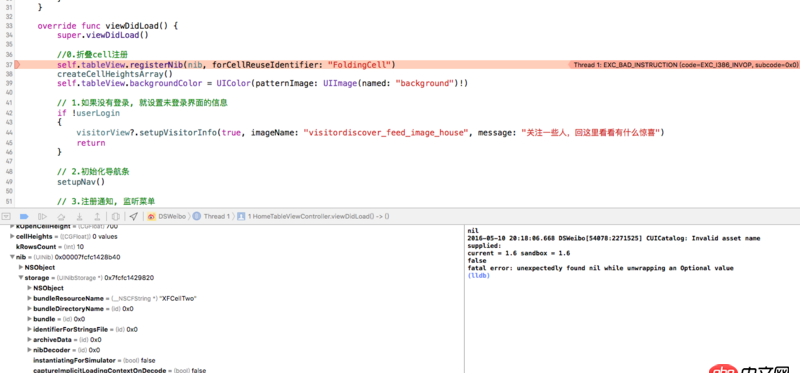Click the "background" image name string

[x=425, y=84]
